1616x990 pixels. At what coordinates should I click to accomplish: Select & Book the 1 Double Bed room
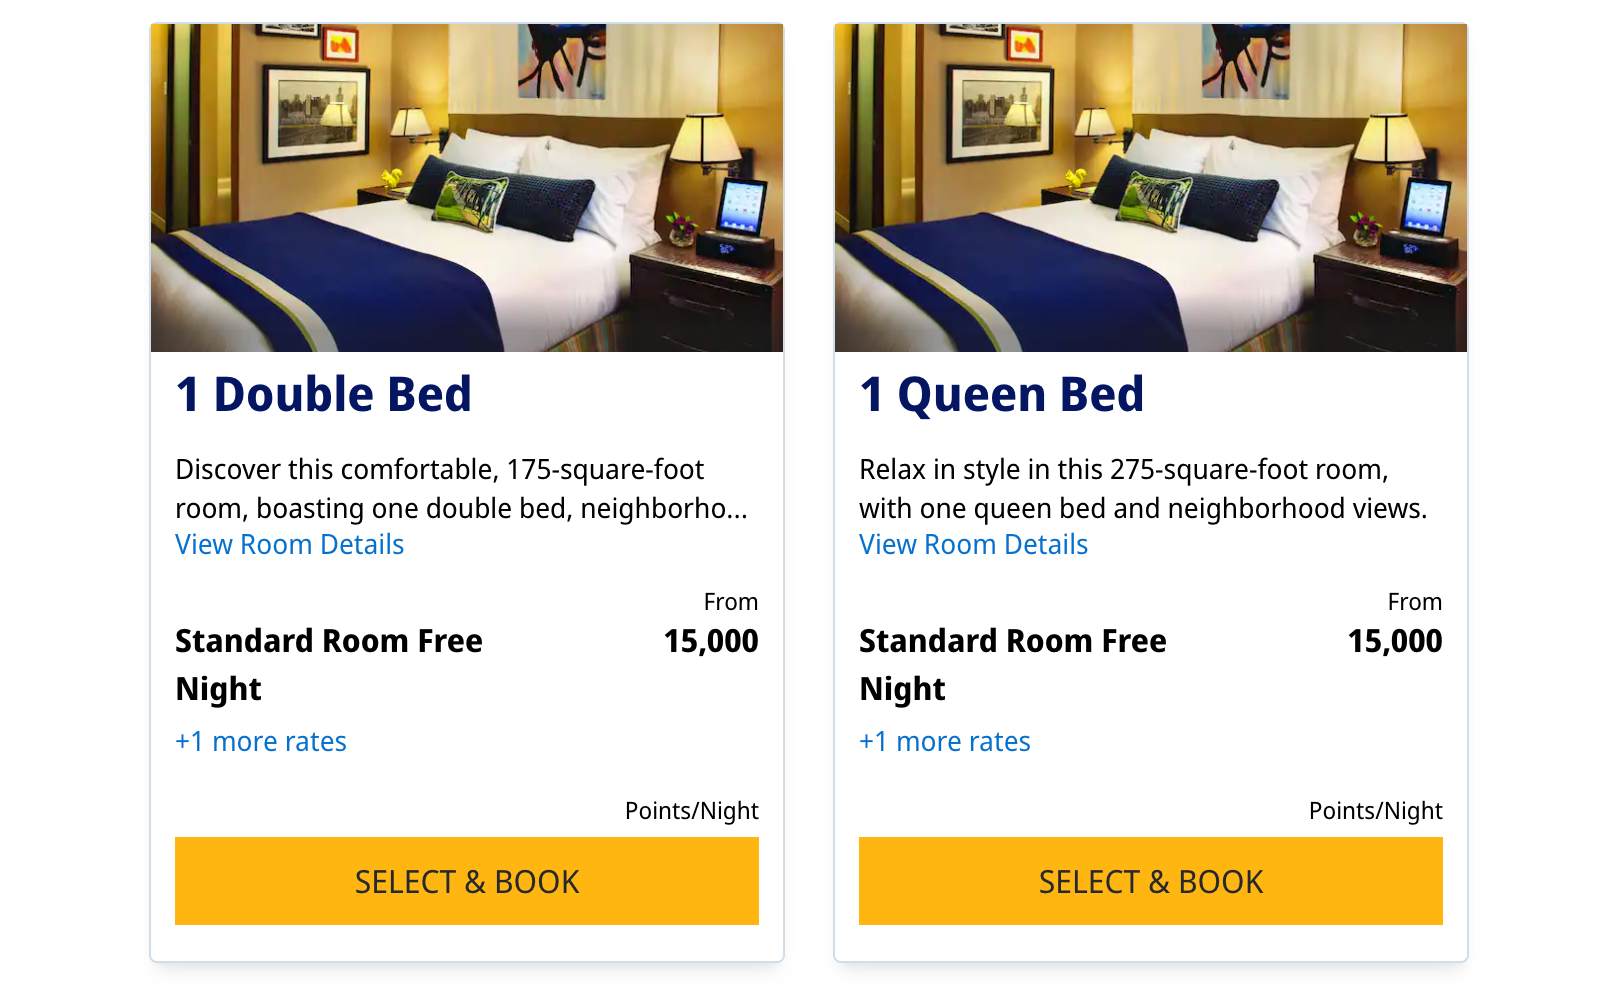(466, 881)
